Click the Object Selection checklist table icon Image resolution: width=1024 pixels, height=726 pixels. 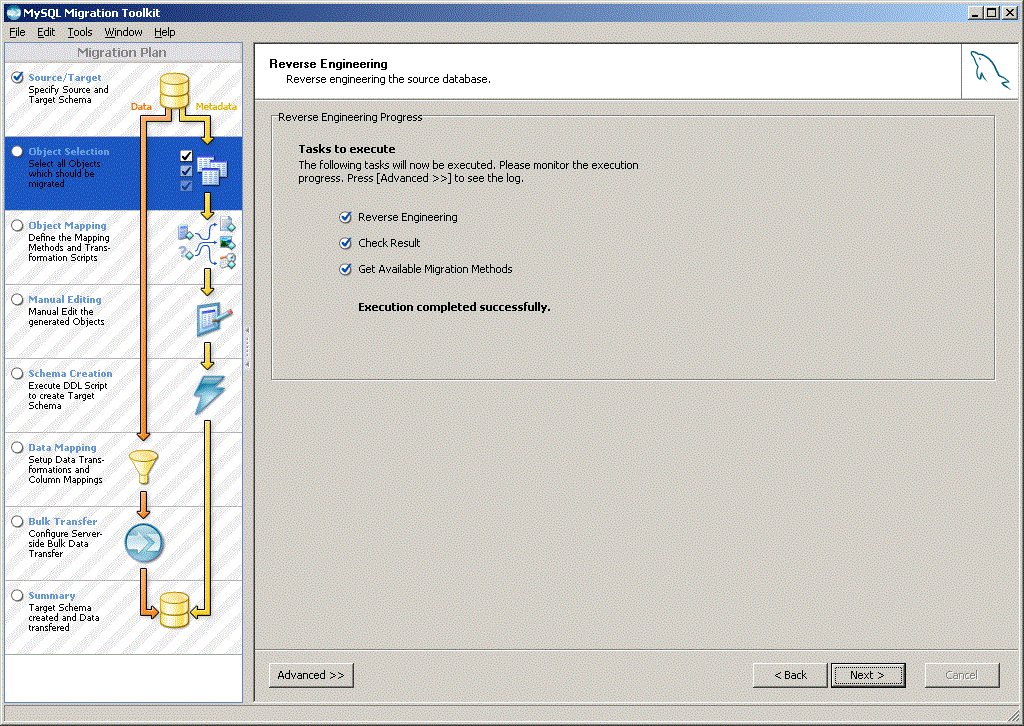[x=204, y=169]
